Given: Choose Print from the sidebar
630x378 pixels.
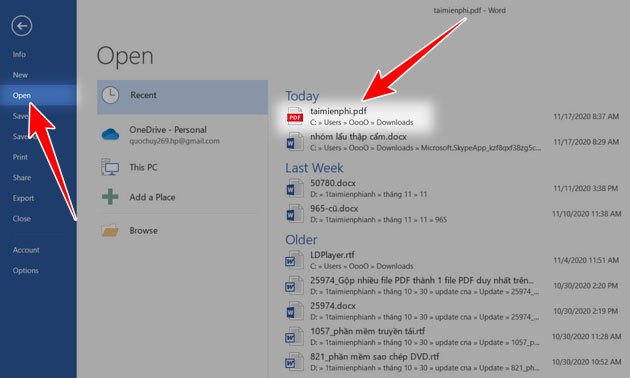Looking at the screenshot, I should [20, 157].
